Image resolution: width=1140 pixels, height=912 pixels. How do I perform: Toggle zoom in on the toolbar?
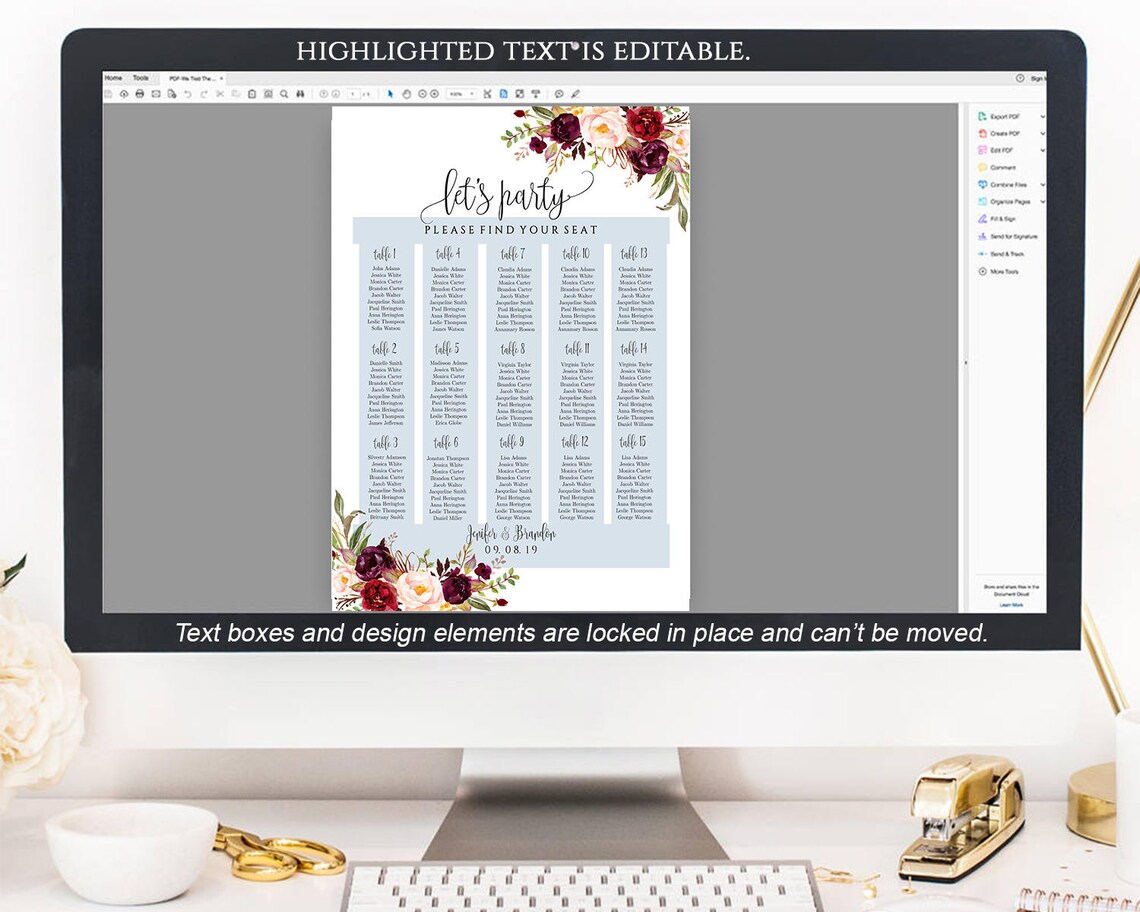click(434, 93)
